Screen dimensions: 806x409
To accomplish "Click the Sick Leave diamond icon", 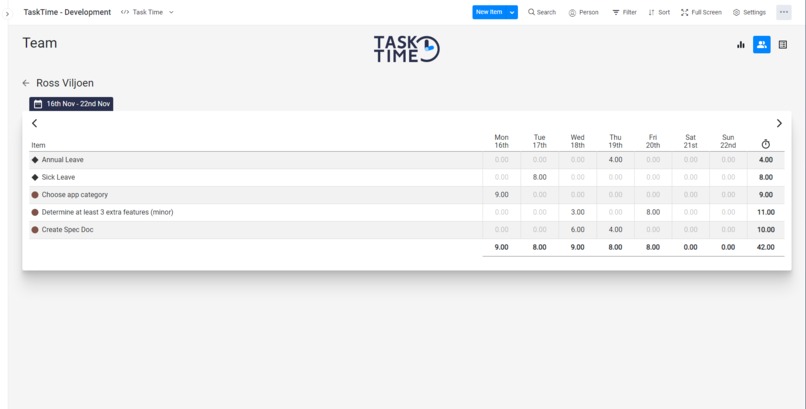I will click(35, 177).
